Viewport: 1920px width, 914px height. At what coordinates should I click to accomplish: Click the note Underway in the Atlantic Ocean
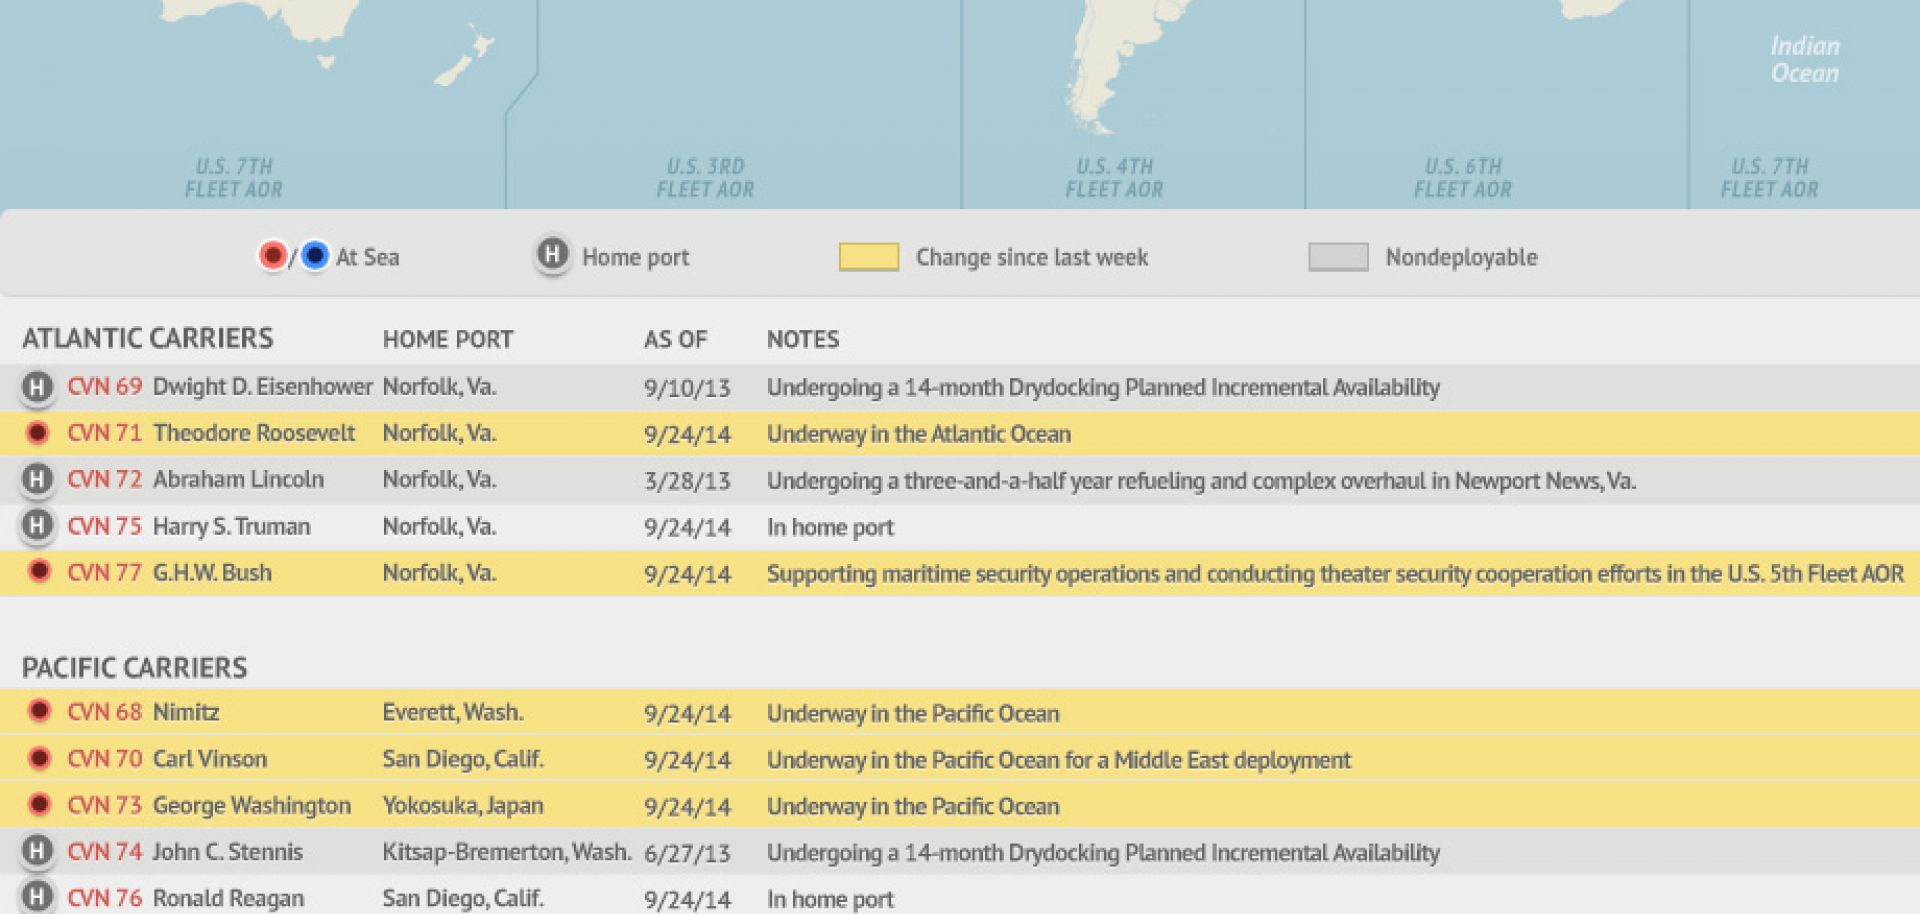[919, 434]
